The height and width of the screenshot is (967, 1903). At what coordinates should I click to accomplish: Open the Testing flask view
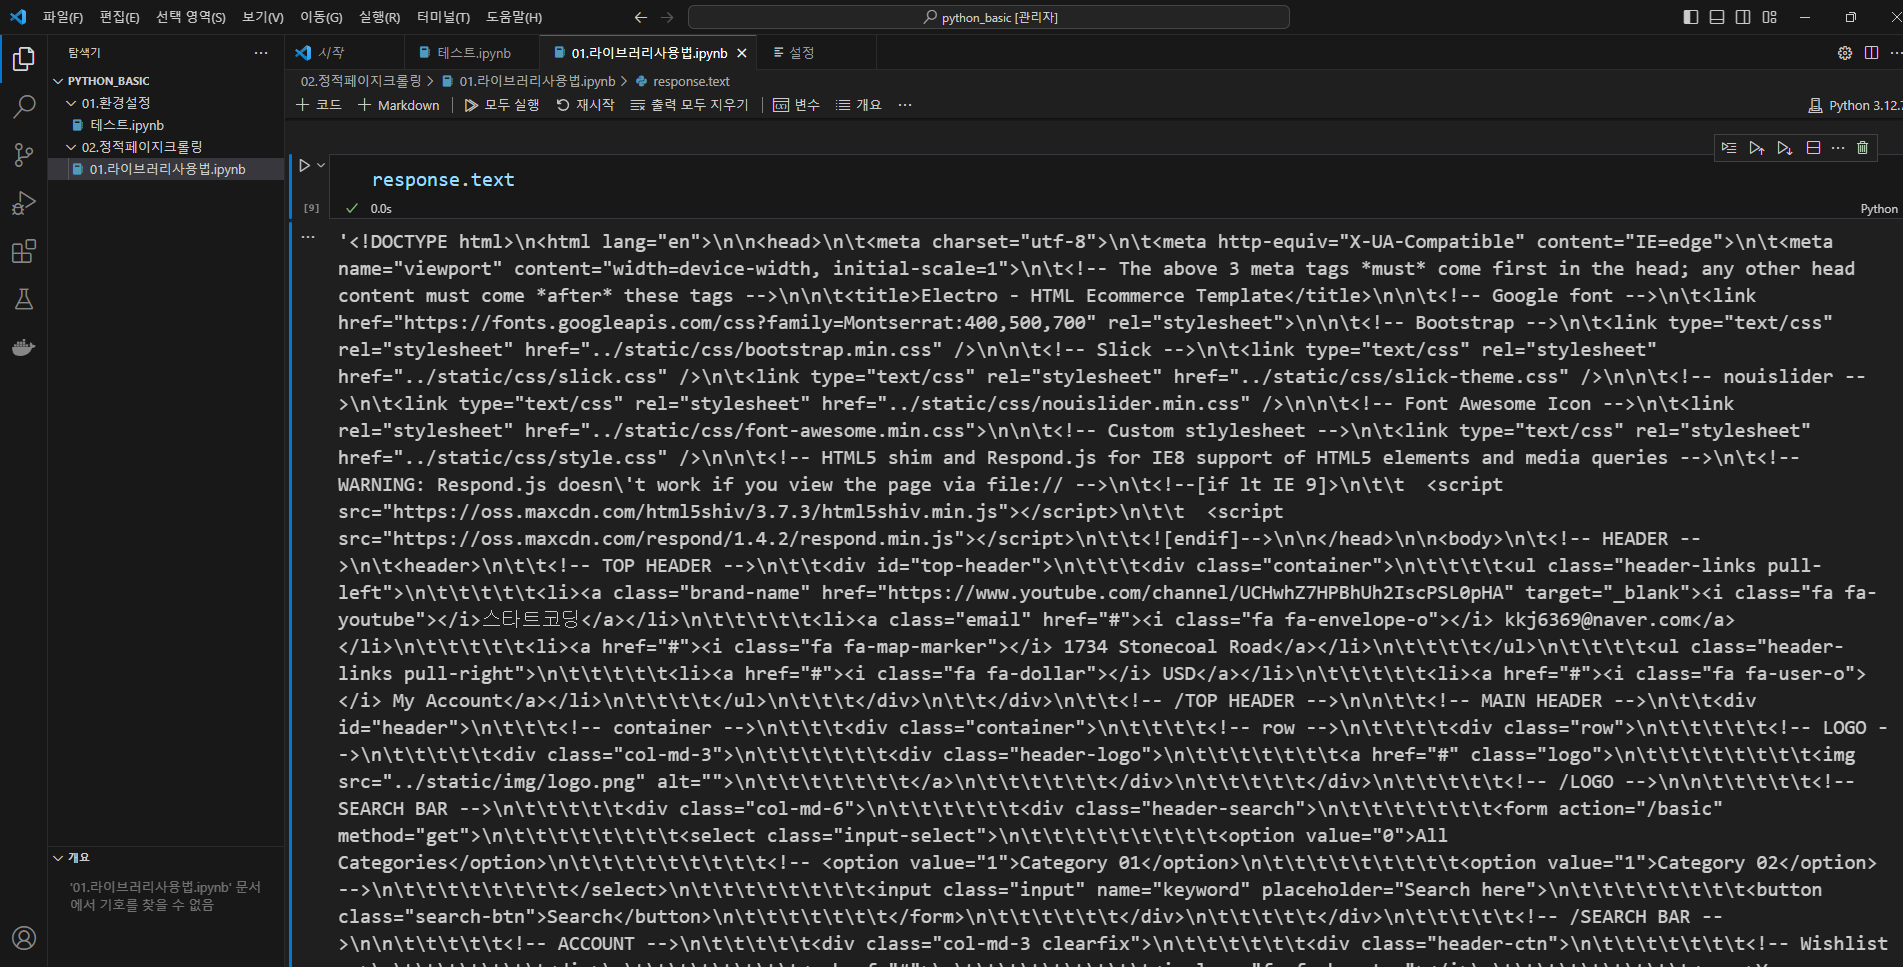pos(24,299)
